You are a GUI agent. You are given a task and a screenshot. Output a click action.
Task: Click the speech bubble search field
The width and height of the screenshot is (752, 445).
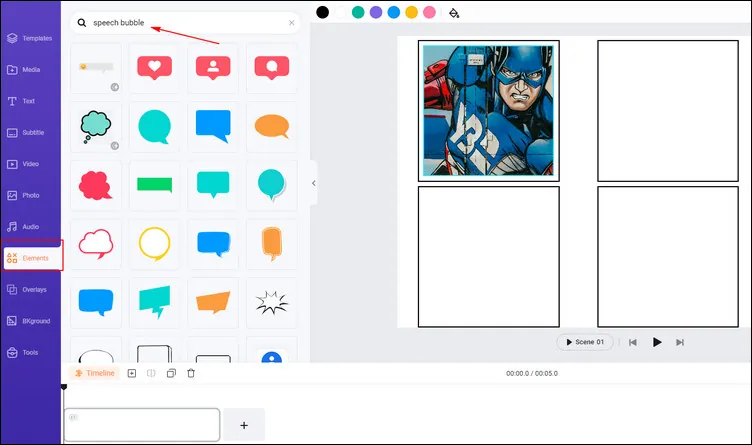(x=185, y=23)
